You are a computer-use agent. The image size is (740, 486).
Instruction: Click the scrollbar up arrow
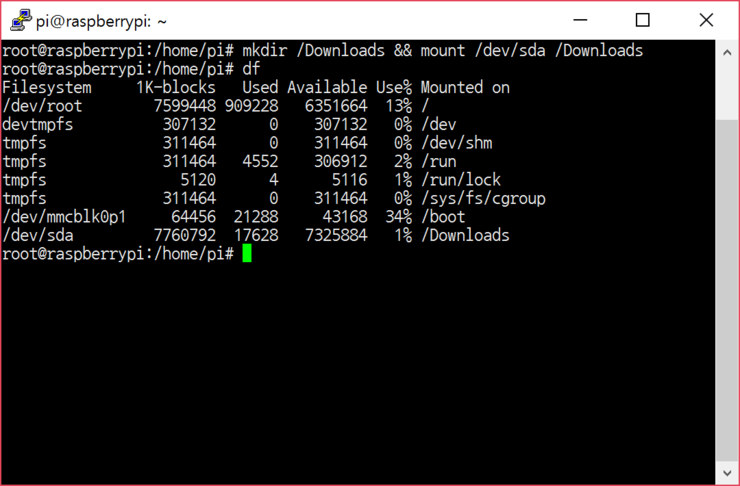click(x=727, y=52)
